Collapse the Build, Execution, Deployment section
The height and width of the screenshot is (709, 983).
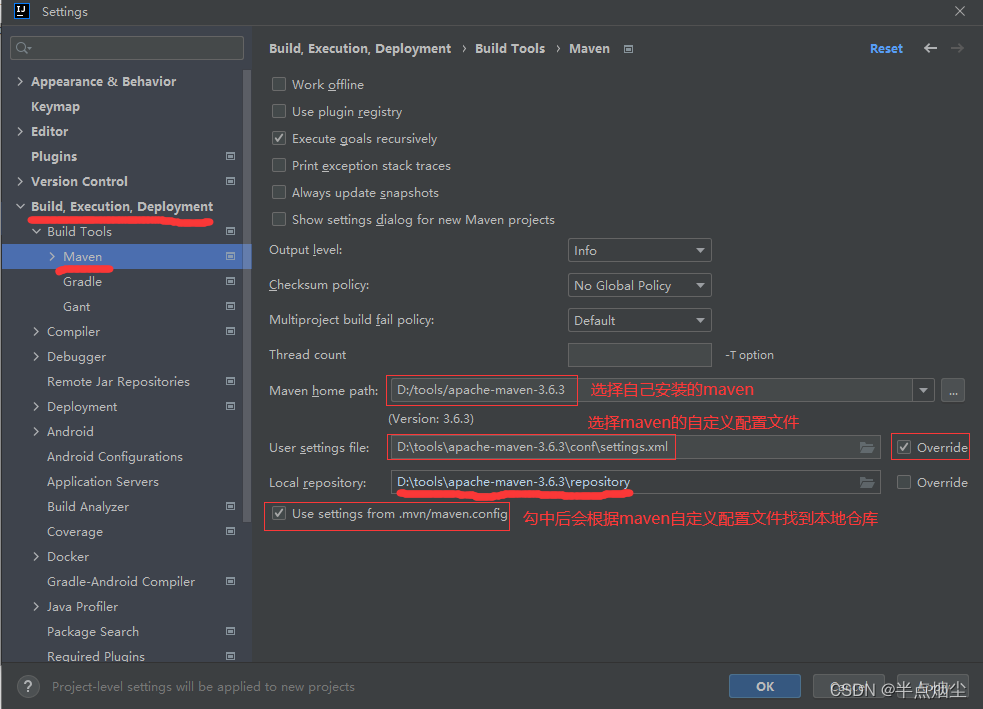pos(20,206)
